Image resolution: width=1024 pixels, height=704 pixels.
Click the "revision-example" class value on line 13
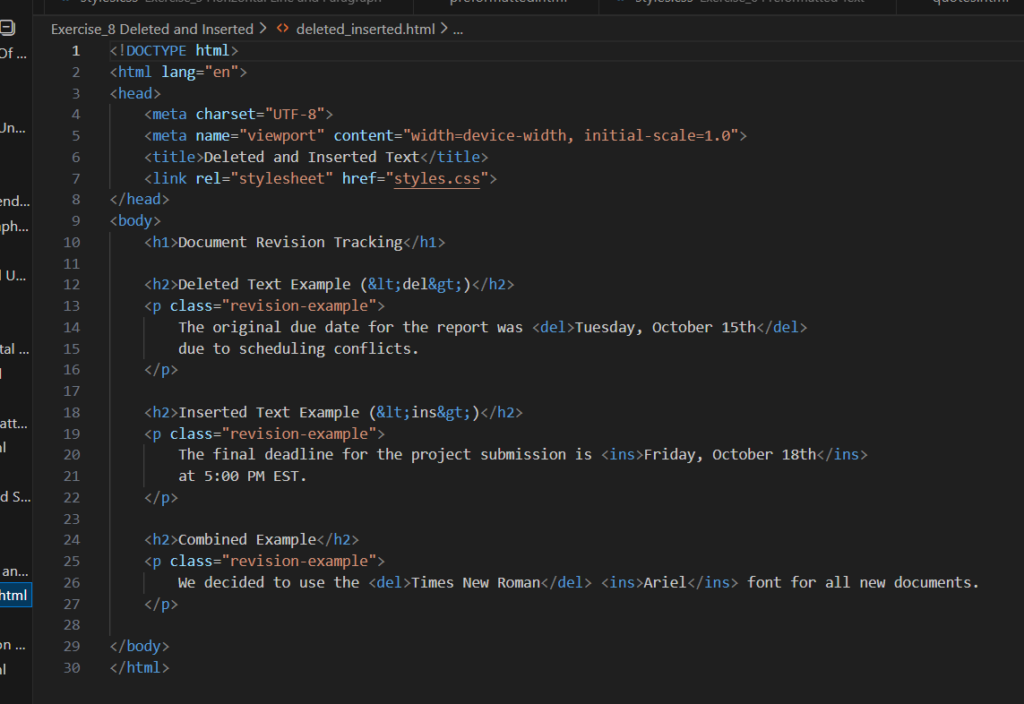pyautogui.click(x=302, y=306)
